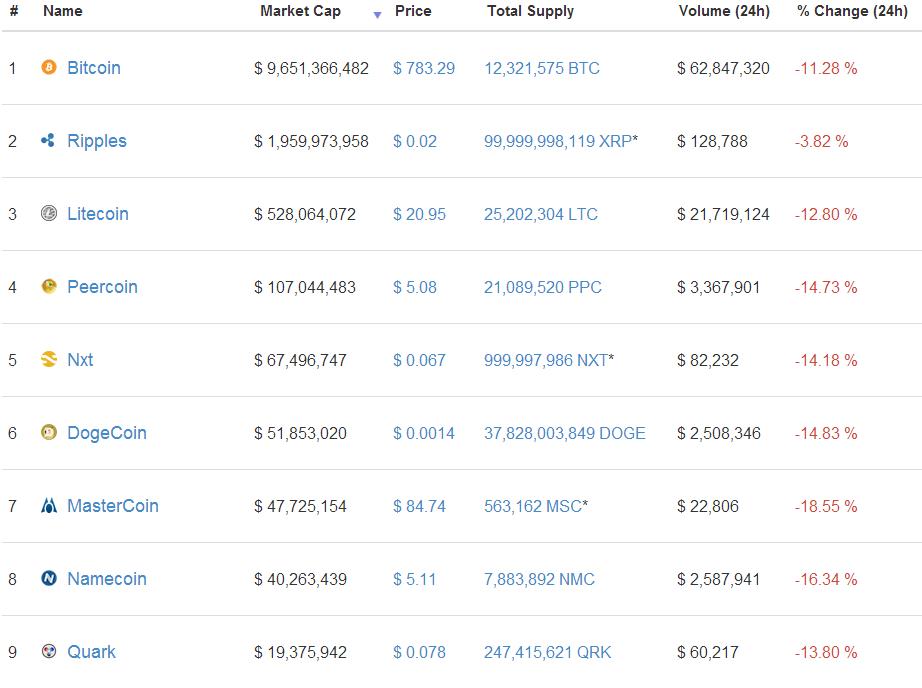Open MasterCoin price link $ 84.74
This screenshot has width=922, height=688.
click(x=419, y=506)
